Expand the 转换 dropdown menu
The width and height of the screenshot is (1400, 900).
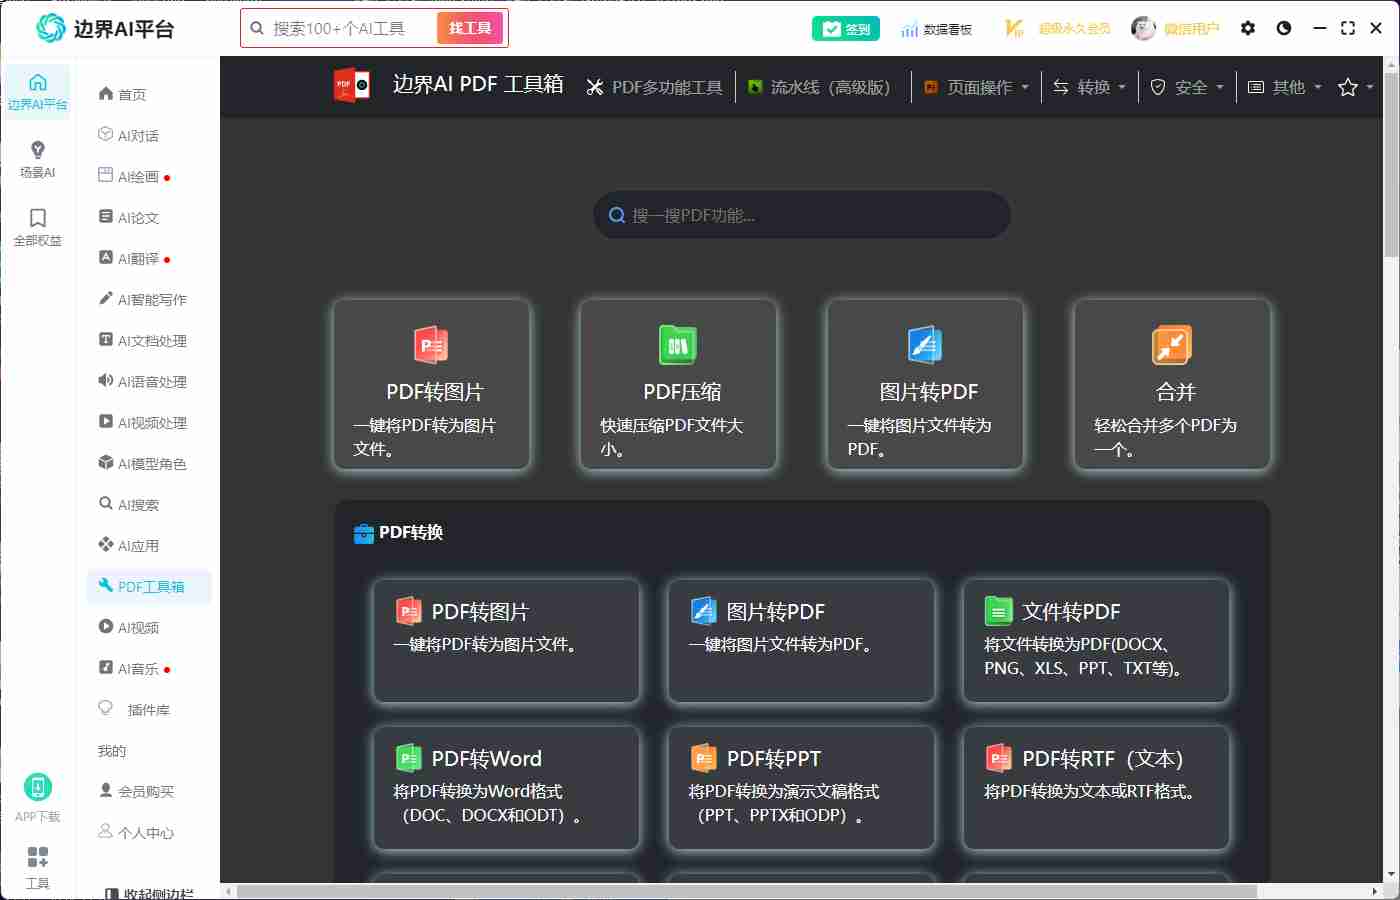pos(1088,87)
